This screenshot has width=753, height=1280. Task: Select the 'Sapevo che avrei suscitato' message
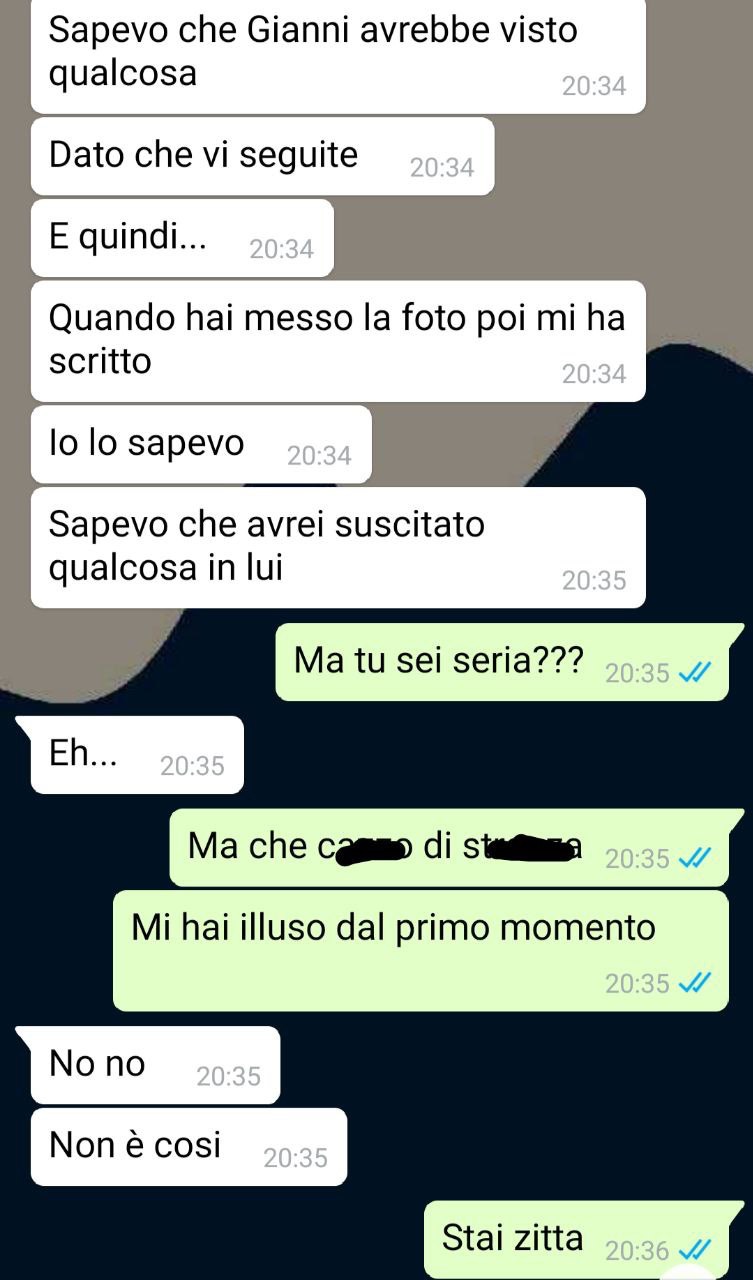point(338,548)
